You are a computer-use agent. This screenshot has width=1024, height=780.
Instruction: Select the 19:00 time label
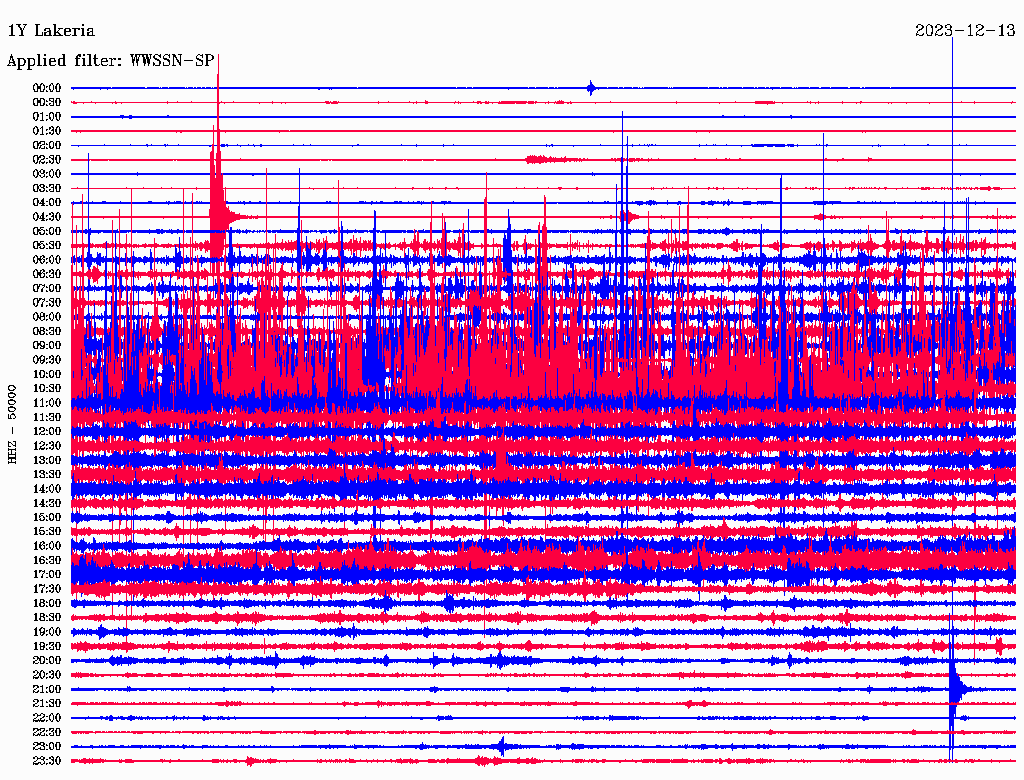point(47,632)
